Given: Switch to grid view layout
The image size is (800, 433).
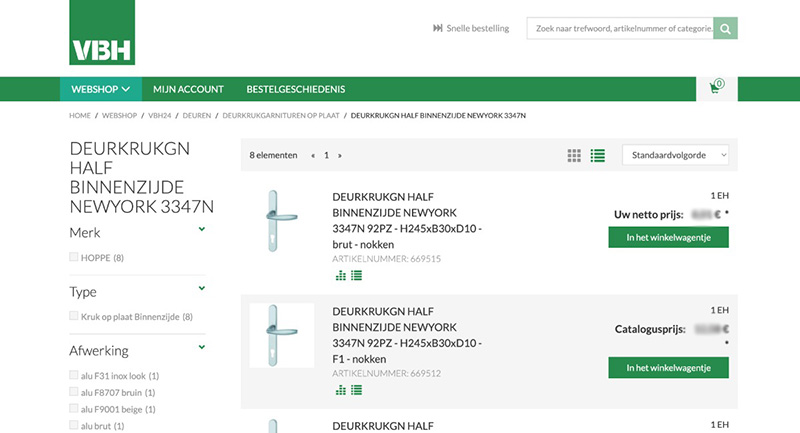Looking at the screenshot, I should (x=574, y=155).
